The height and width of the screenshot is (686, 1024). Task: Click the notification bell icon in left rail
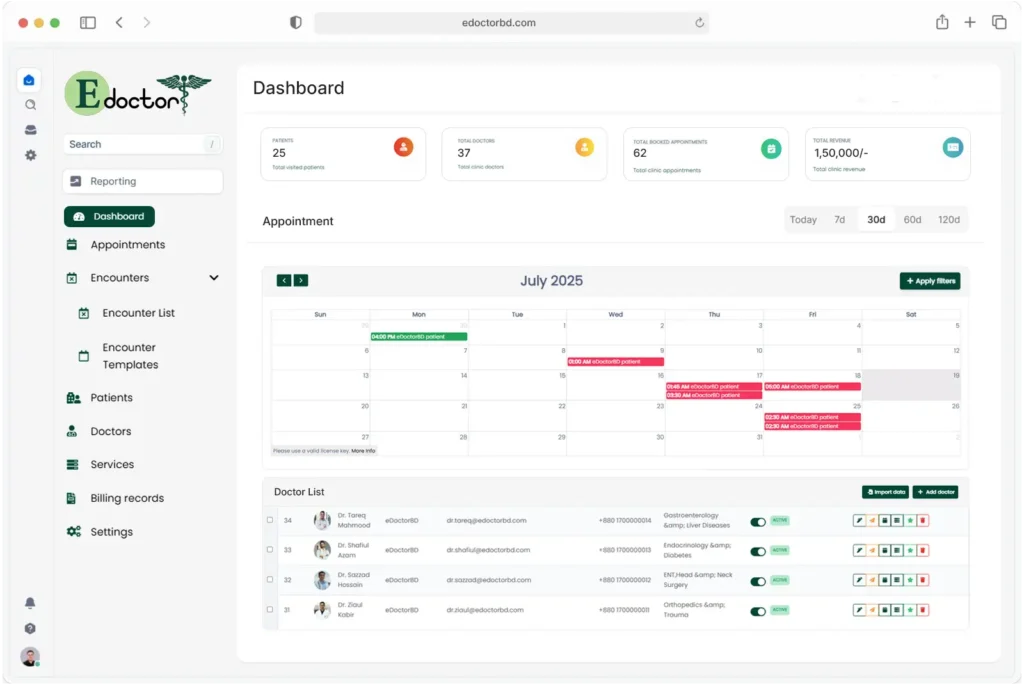tap(30, 603)
